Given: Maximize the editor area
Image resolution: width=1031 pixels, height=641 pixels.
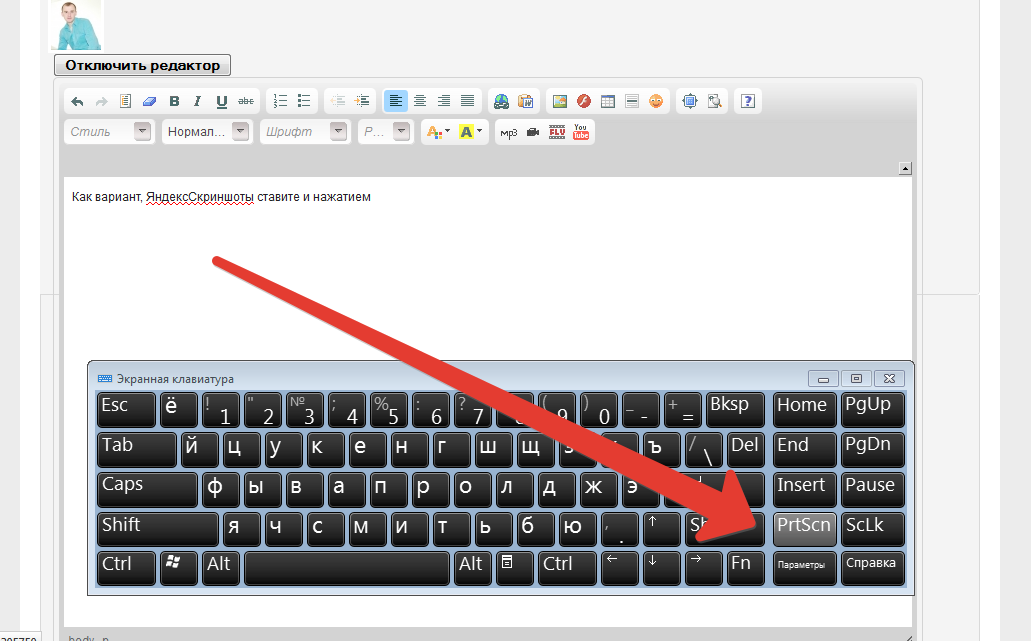Looking at the screenshot, I should [690, 101].
